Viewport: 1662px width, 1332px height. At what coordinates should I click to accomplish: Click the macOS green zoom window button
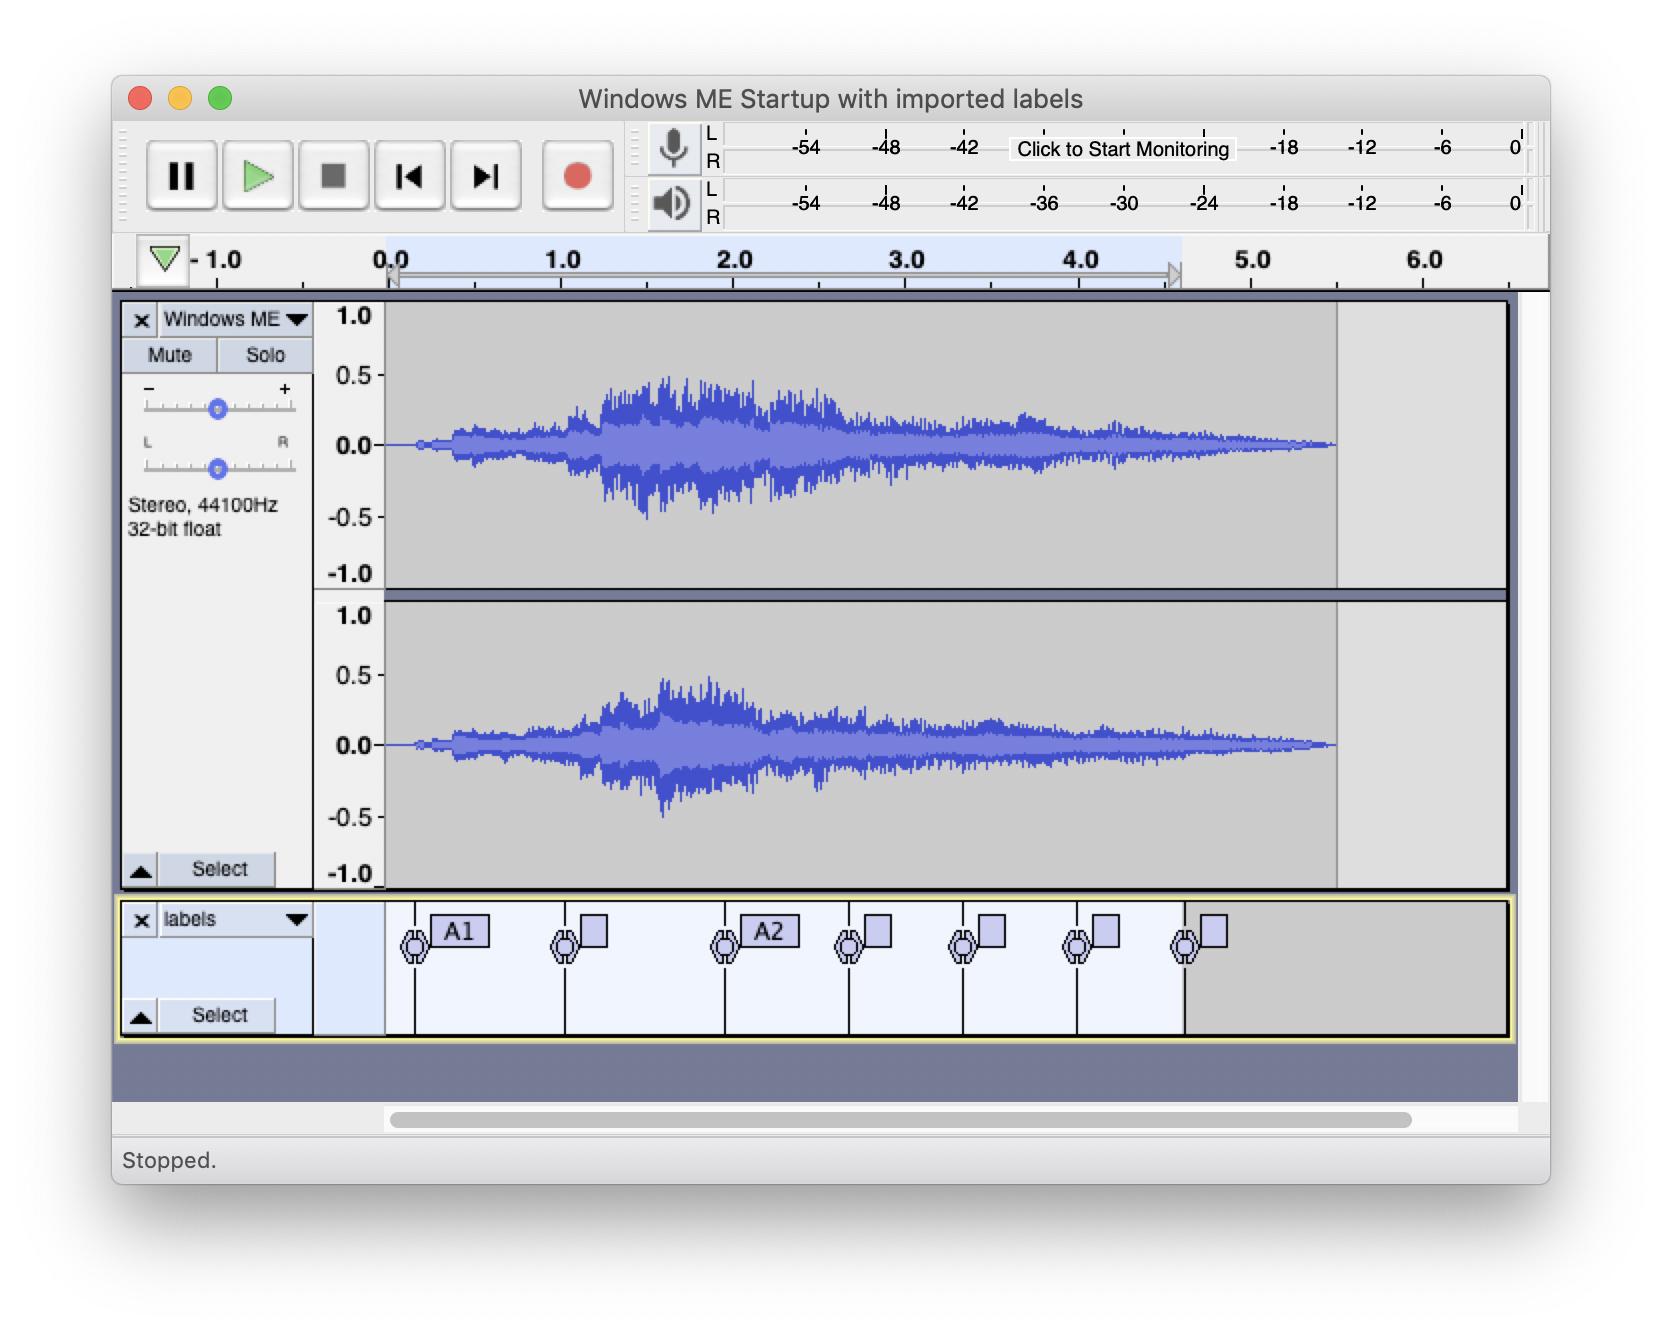220,98
